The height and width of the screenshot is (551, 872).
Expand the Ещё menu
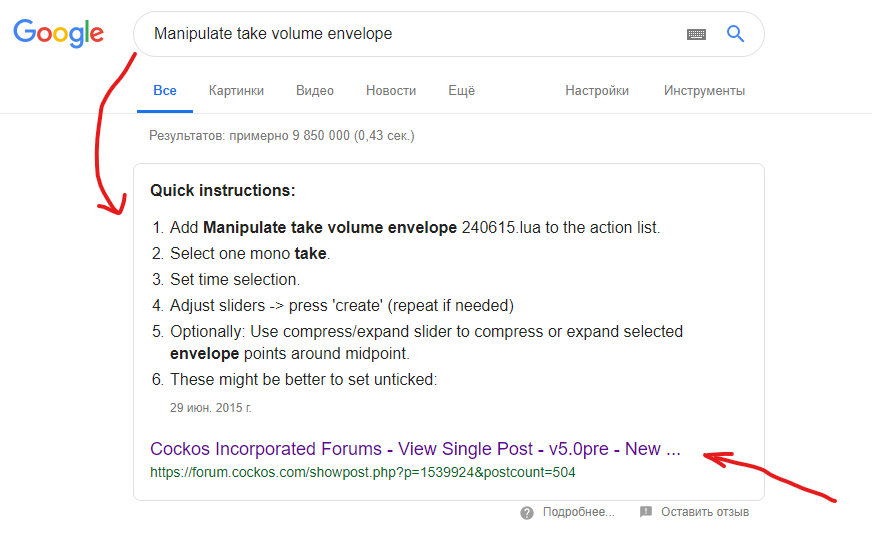pyautogui.click(x=462, y=91)
